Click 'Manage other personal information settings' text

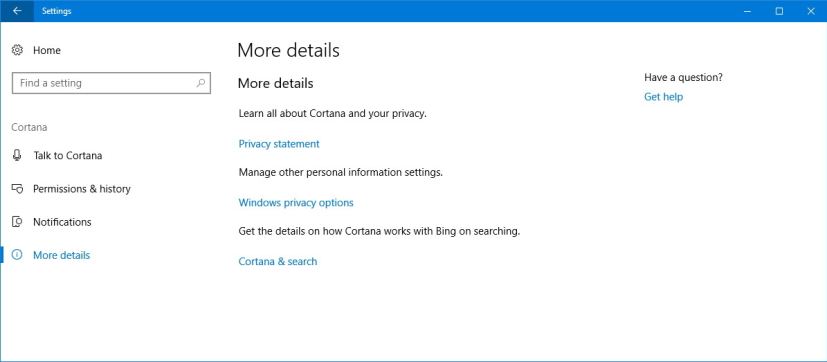(x=341, y=173)
